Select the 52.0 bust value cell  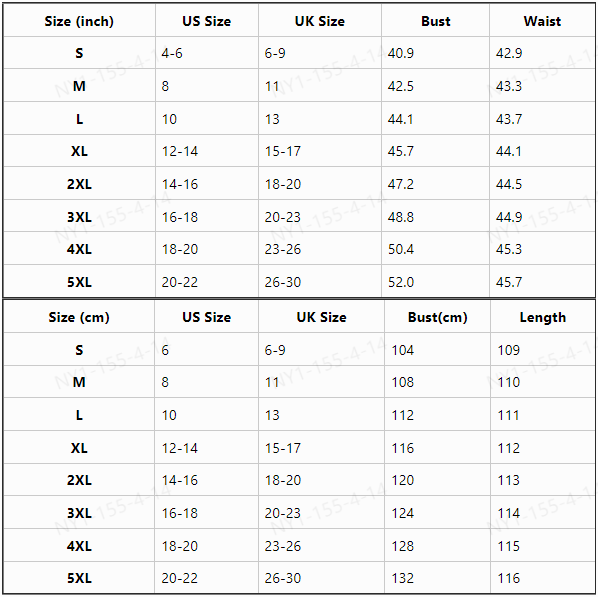436,282
